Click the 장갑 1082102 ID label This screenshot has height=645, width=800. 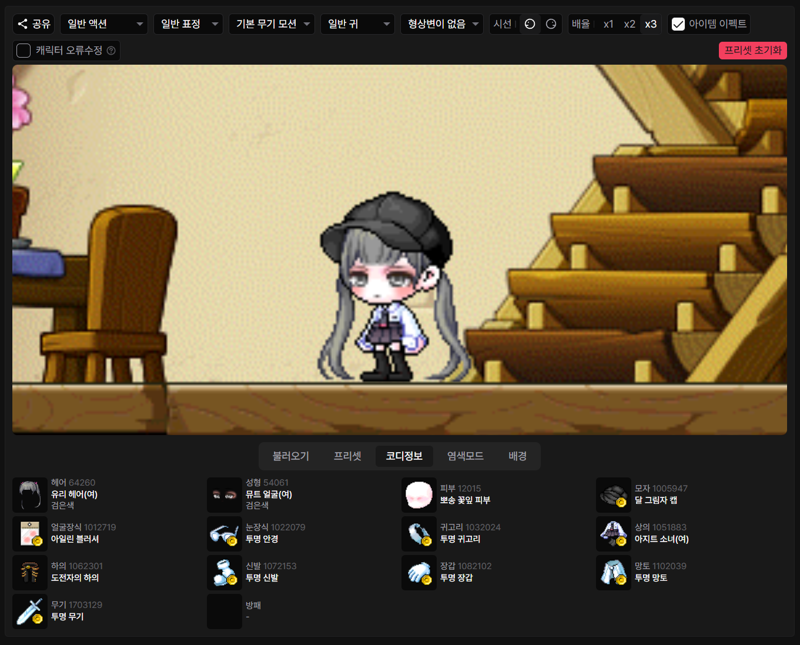click(466, 566)
